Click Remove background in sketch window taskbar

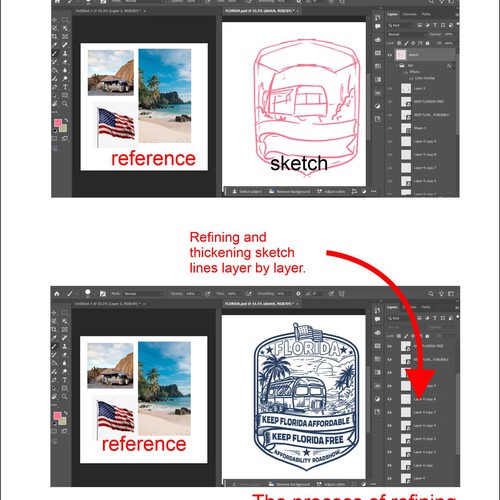(290, 192)
